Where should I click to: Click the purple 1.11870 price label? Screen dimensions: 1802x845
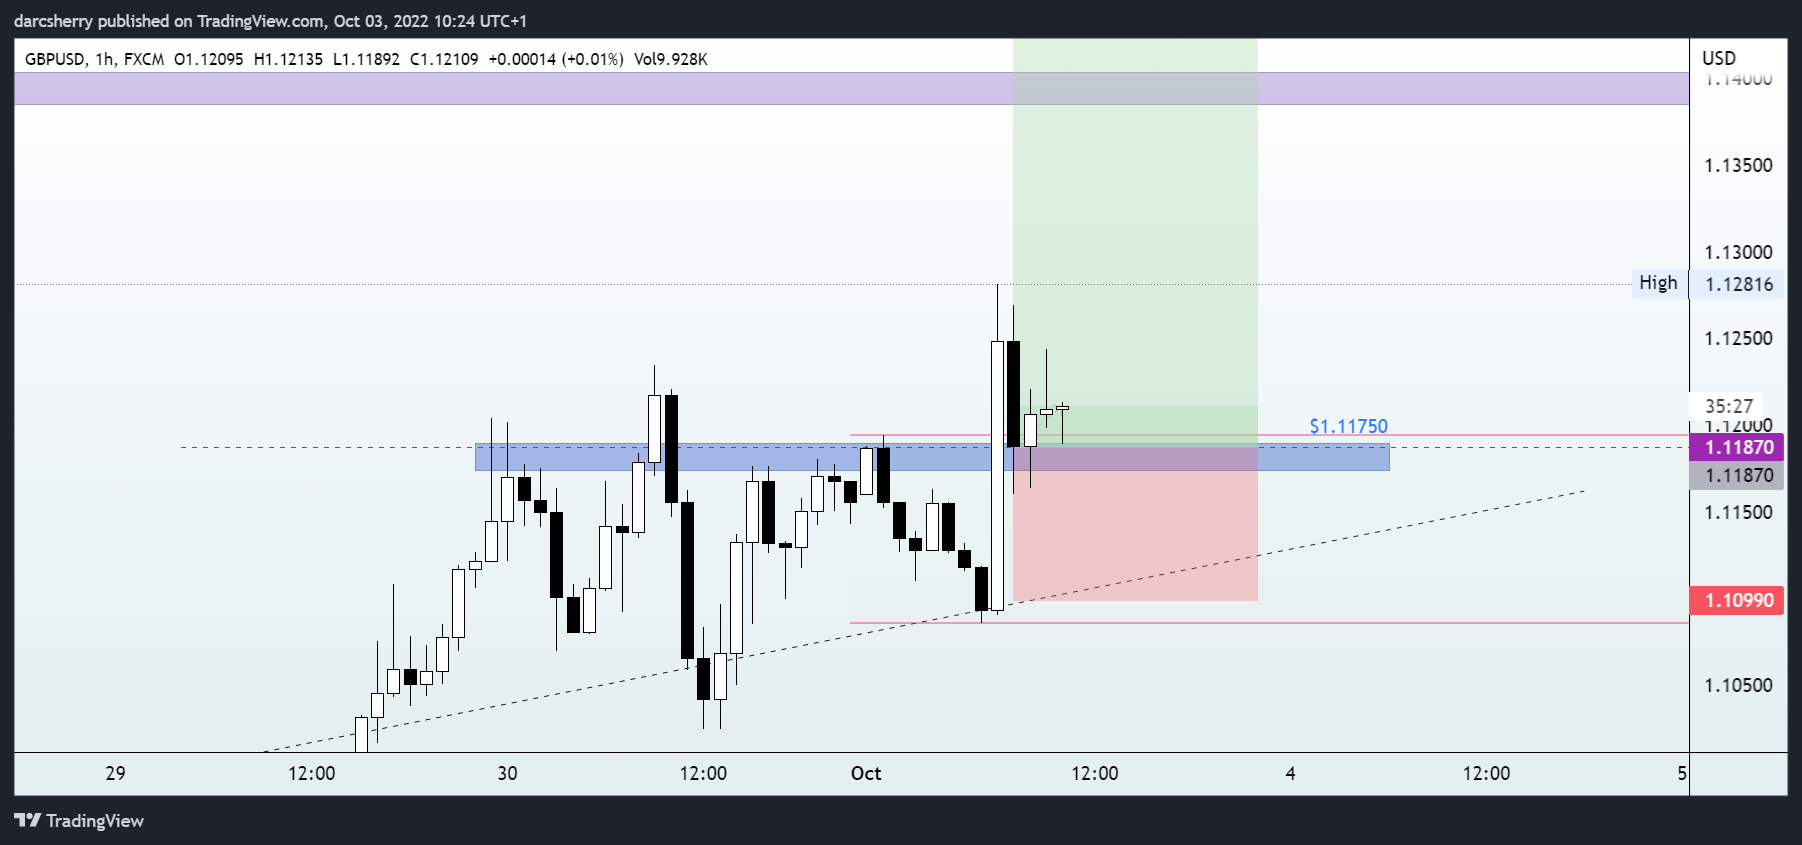click(x=1738, y=447)
